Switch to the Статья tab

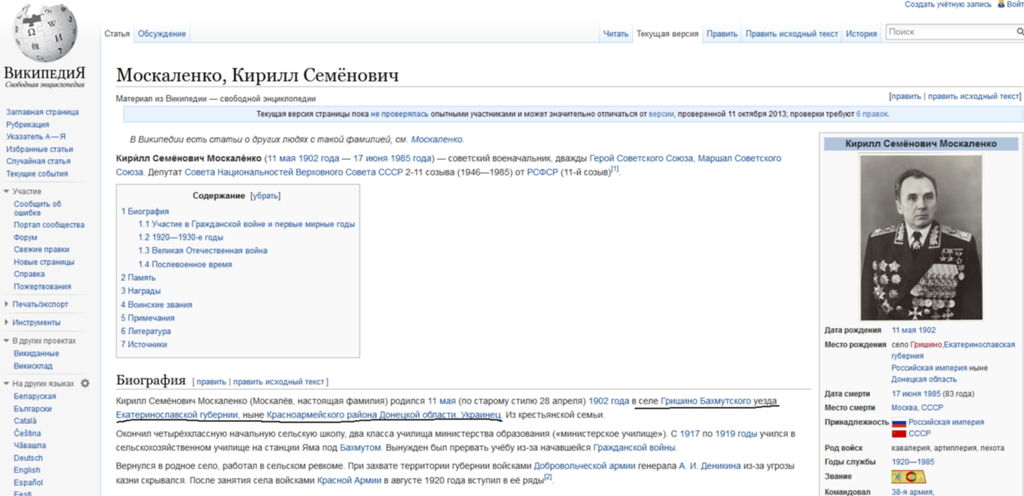tap(117, 34)
